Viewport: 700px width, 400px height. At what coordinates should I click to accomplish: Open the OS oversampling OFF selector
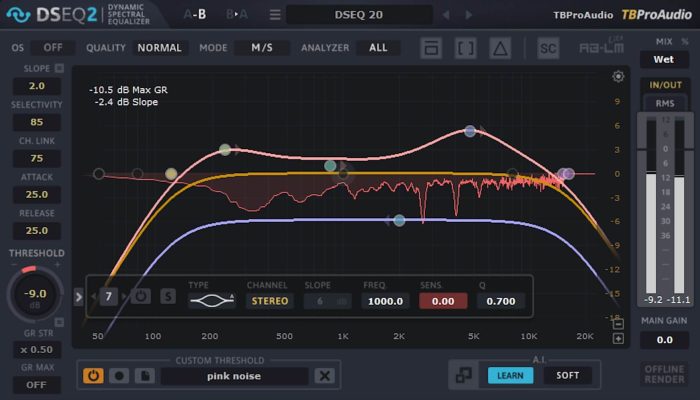click(53, 48)
